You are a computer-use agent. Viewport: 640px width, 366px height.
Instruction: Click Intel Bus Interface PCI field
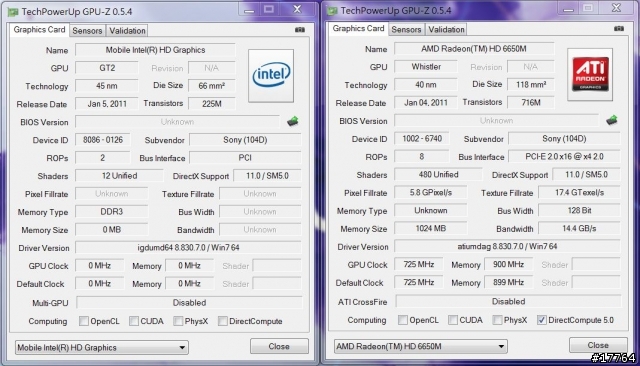[x=245, y=158]
